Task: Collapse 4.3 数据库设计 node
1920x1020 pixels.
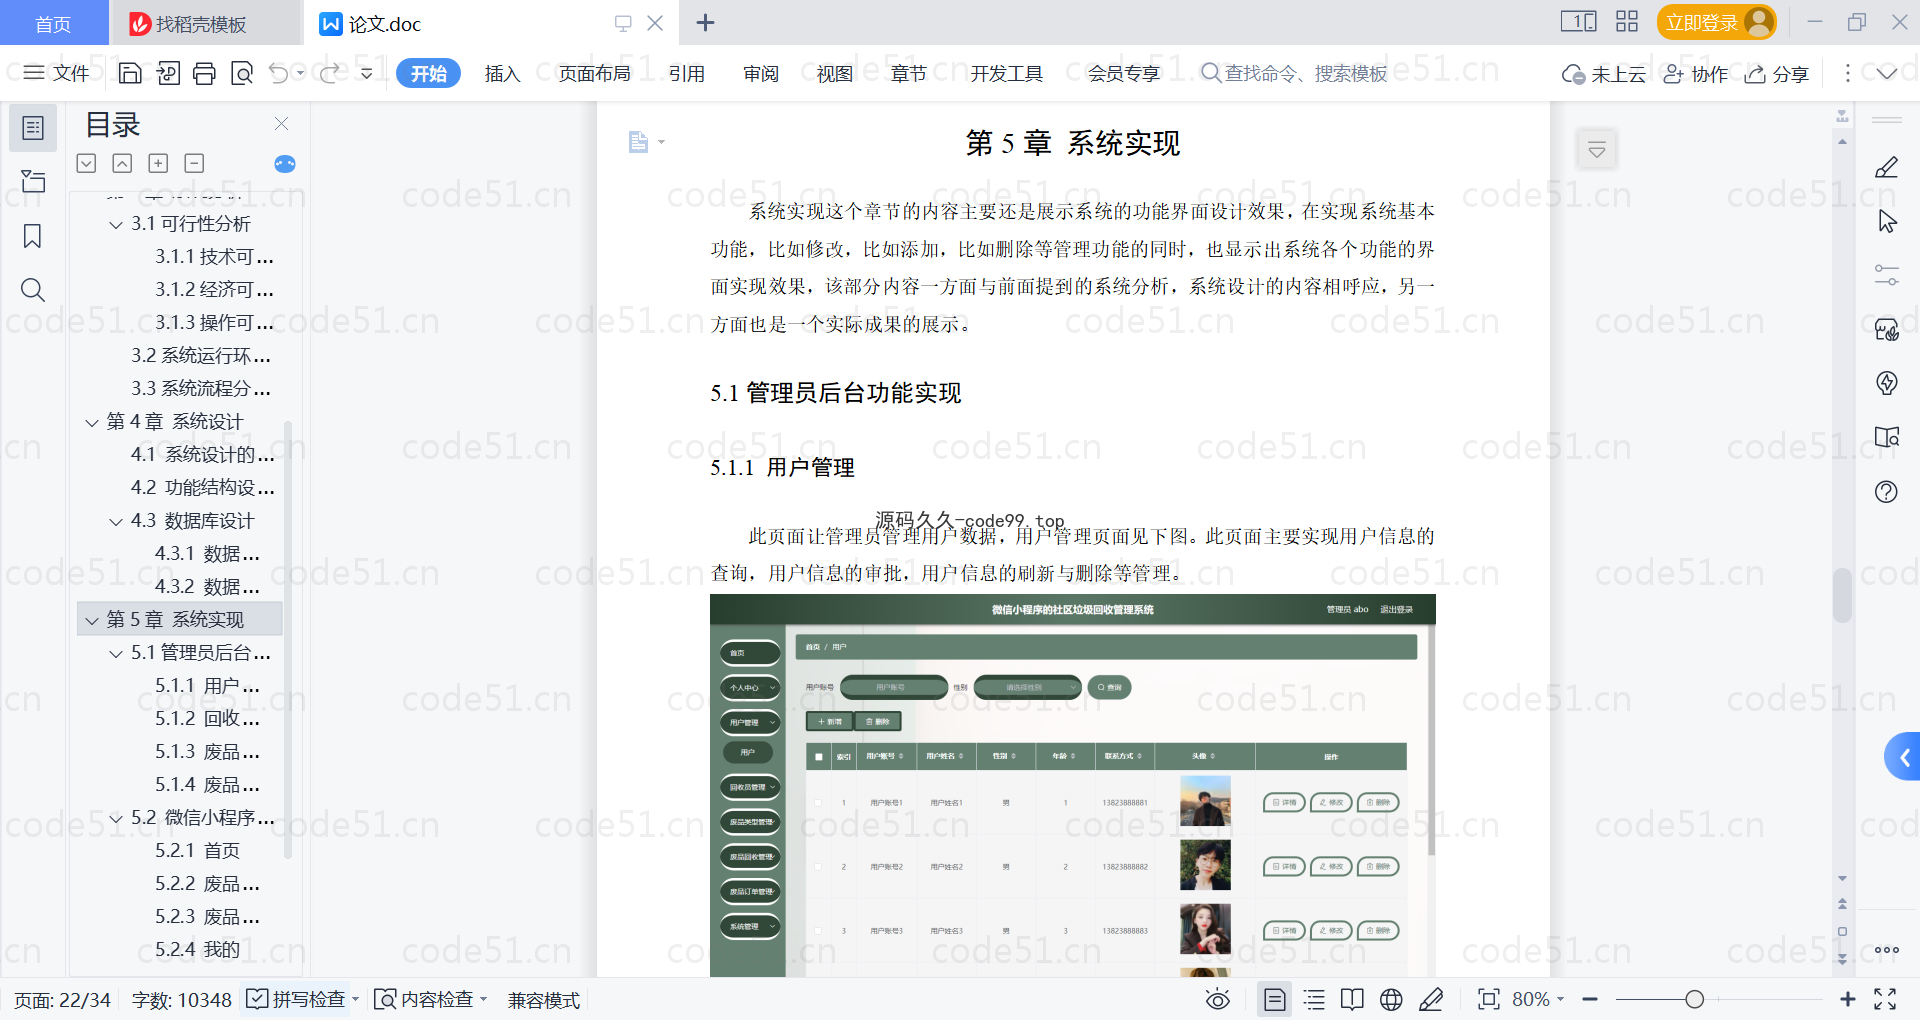Action: 116,522
